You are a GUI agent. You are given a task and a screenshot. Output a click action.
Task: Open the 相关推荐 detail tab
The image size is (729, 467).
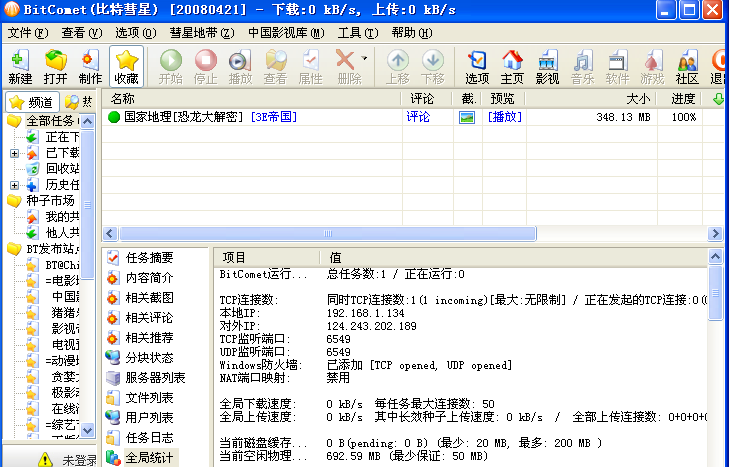pyautogui.click(x=142, y=338)
